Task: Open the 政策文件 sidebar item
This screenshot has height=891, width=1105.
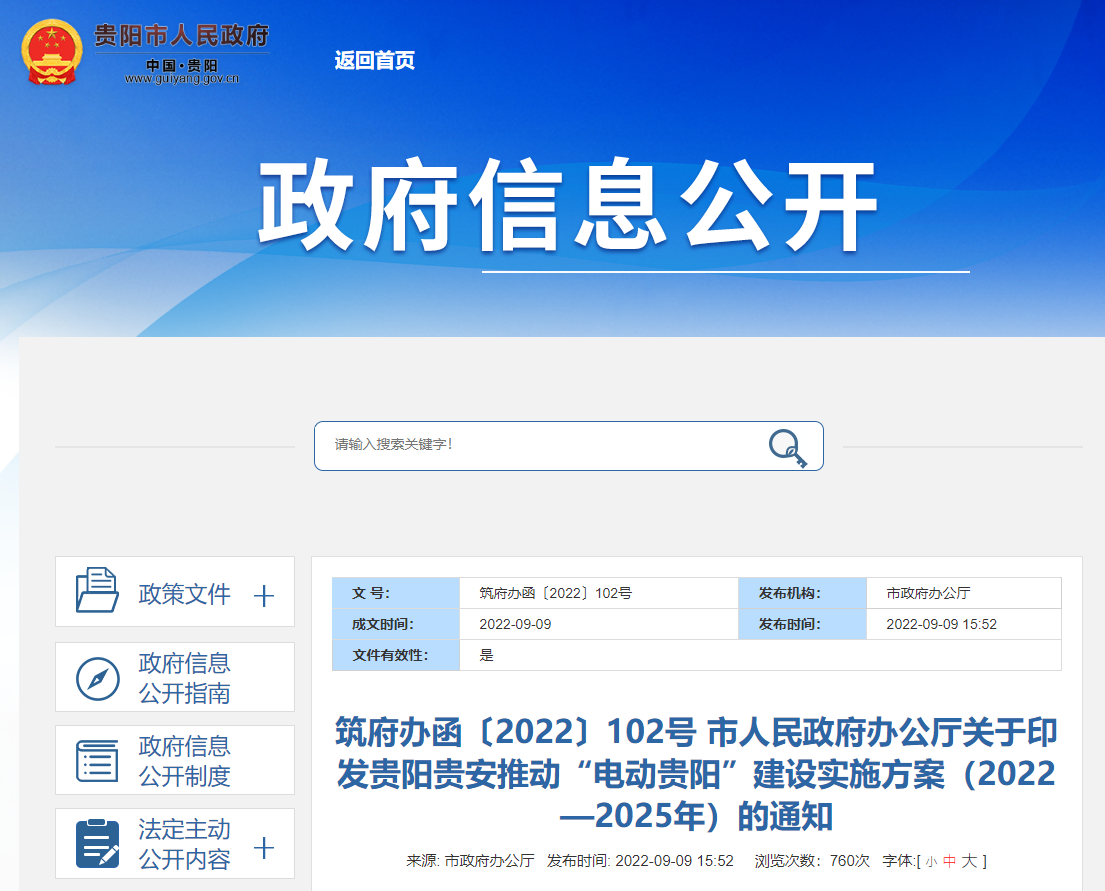Action: [x=185, y=594]
